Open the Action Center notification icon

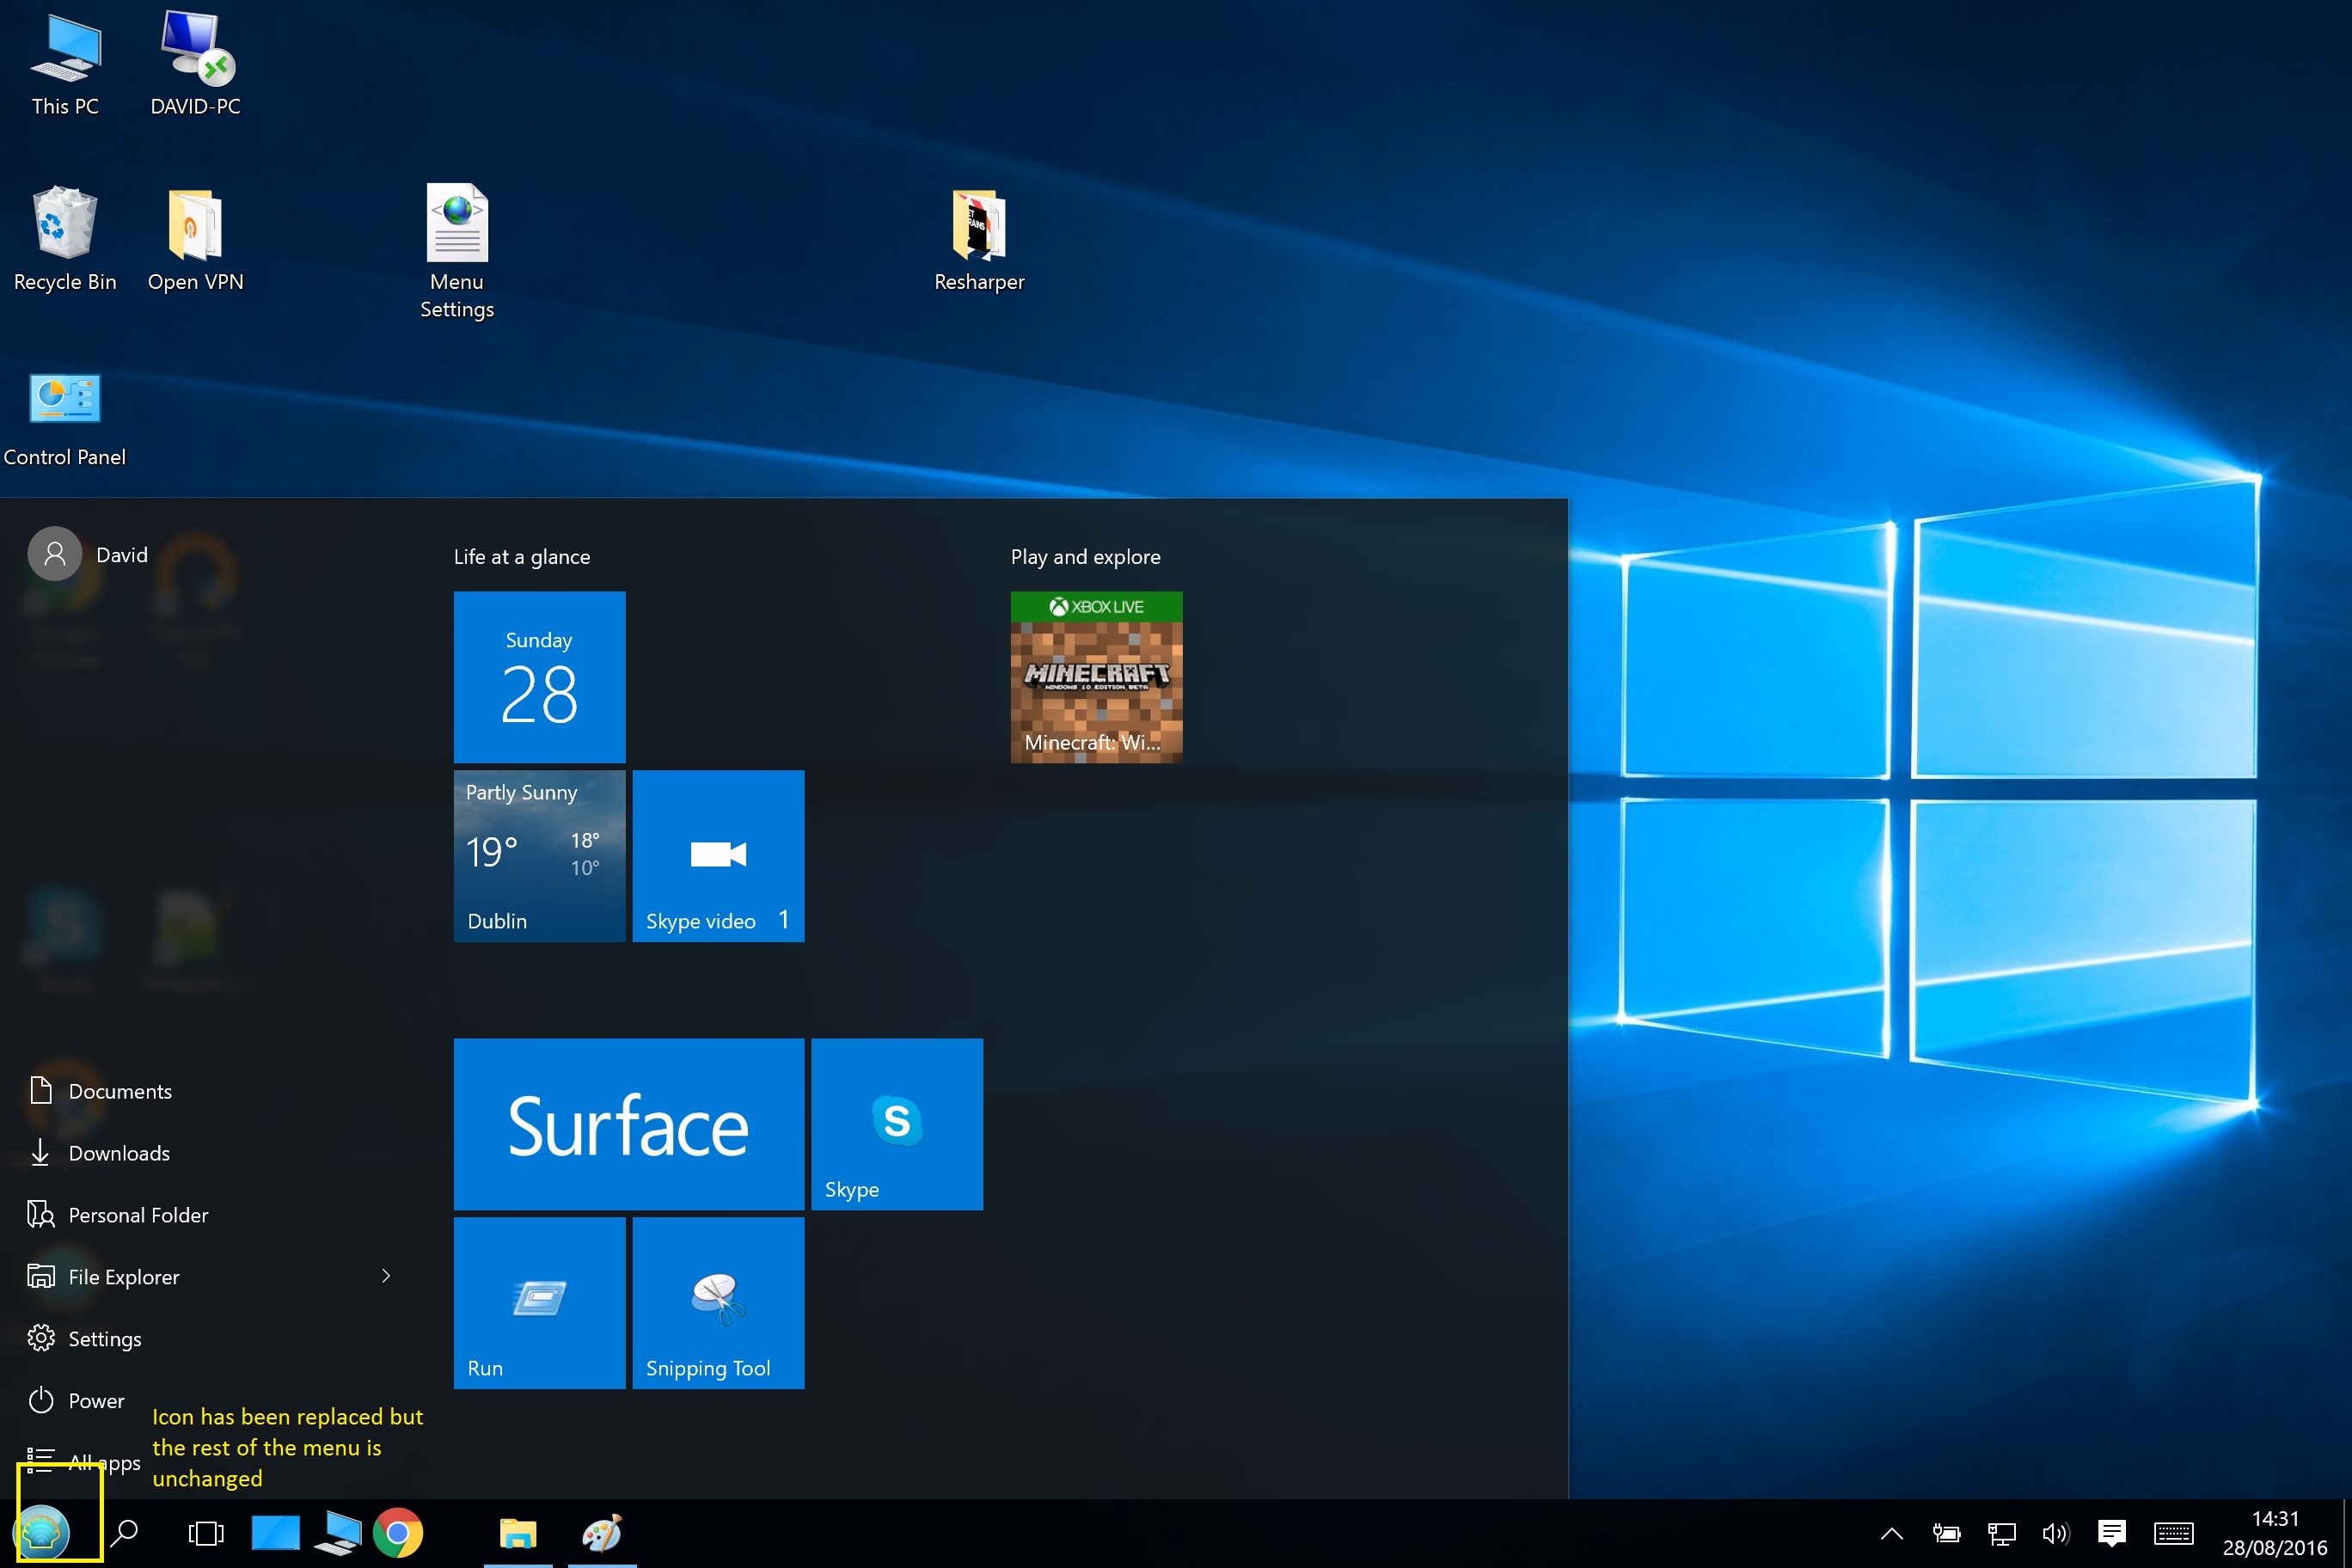pyautogui.click(x=2112, y=1533)
